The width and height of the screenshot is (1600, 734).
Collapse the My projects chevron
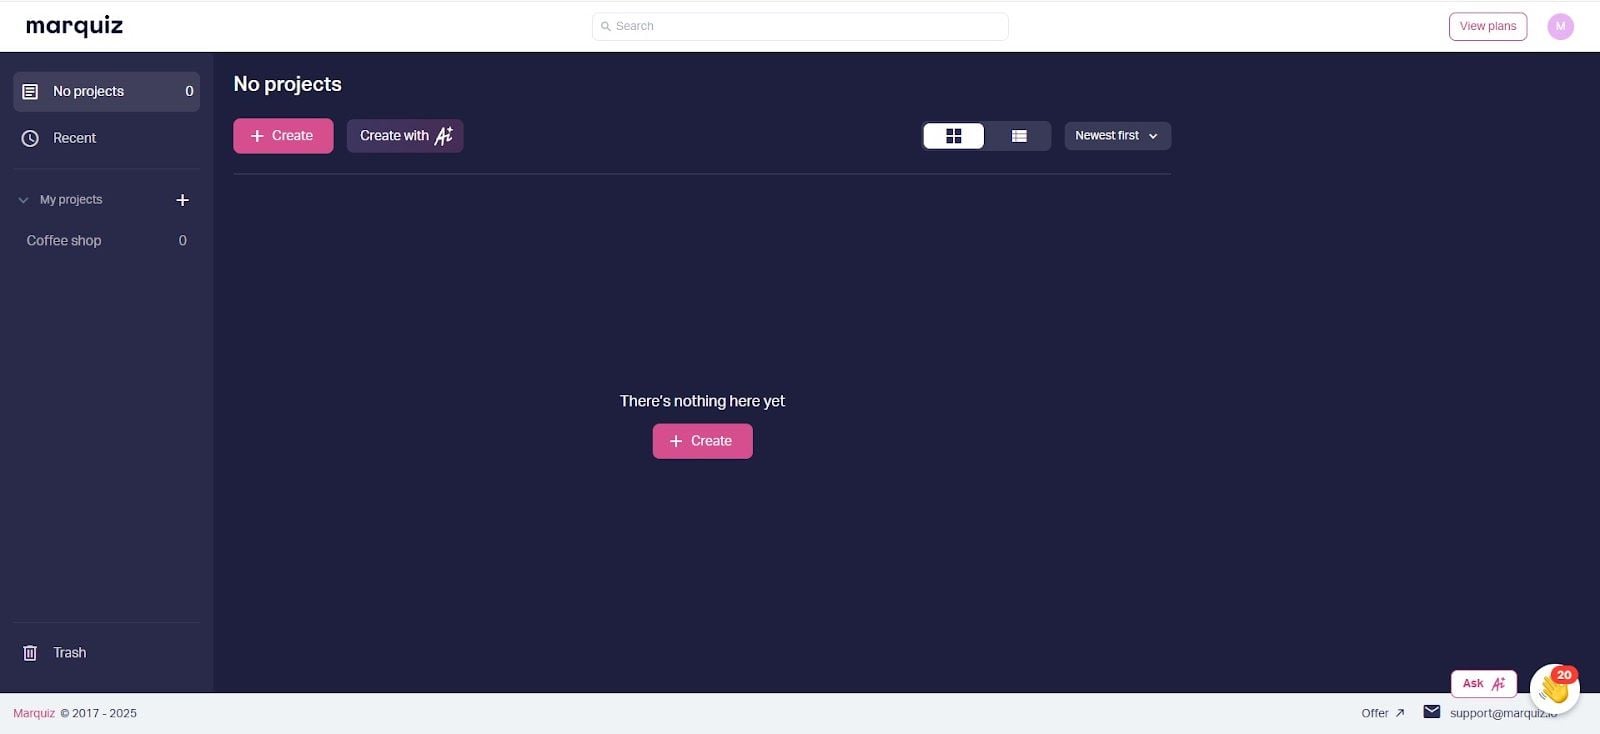point(23,200)
